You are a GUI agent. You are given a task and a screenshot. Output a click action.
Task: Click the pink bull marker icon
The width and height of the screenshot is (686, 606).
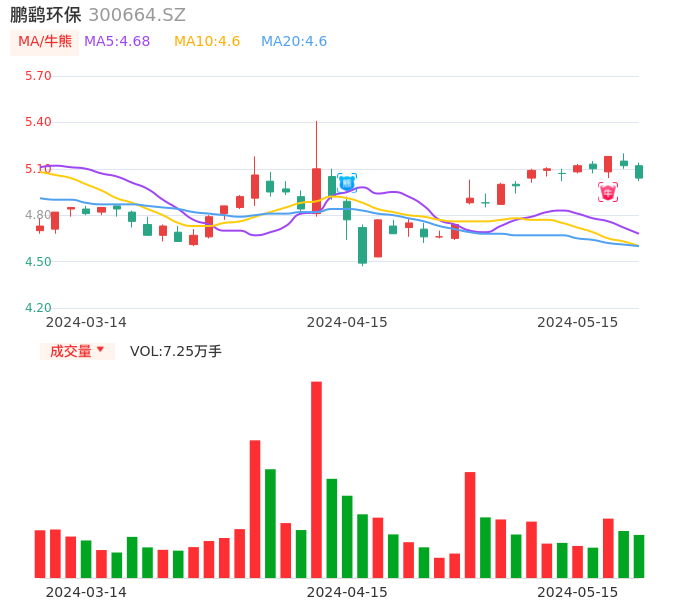608,192
